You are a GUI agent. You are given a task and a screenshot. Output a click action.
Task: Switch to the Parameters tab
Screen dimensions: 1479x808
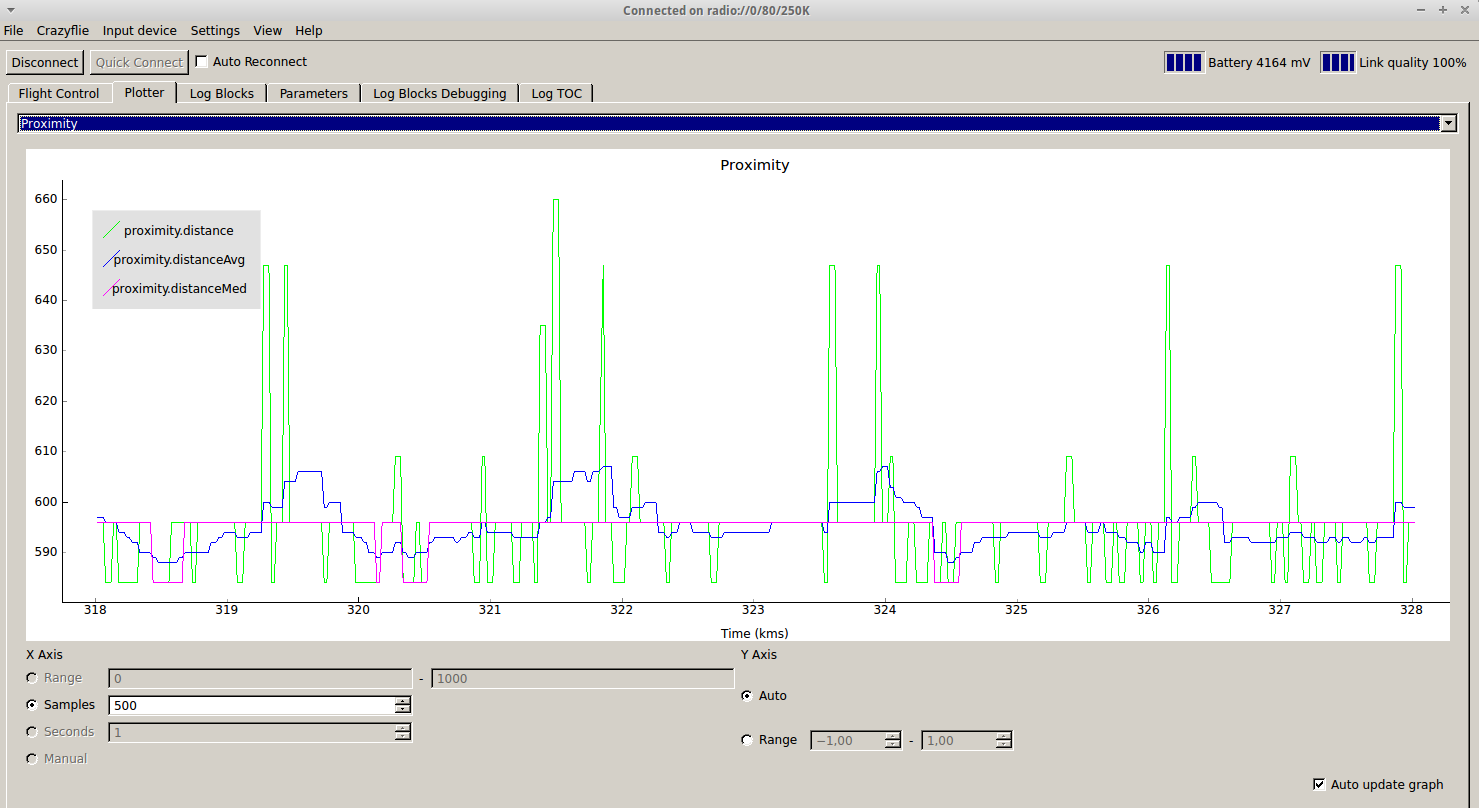[x=313, y=93]
